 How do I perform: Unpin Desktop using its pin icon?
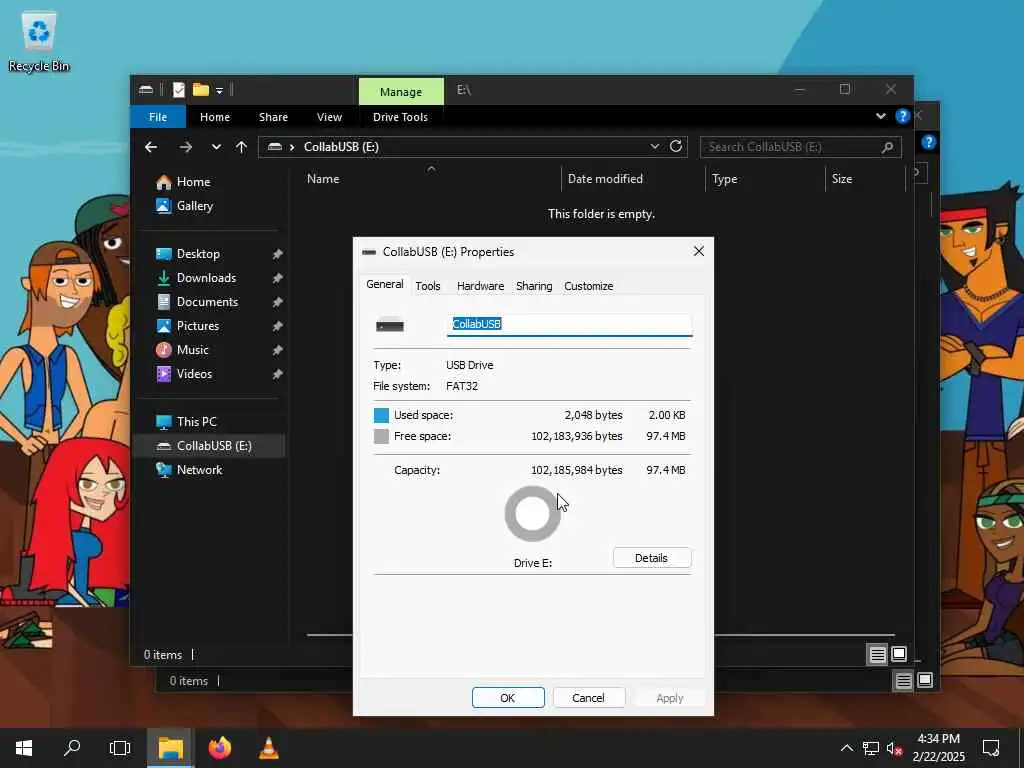pyautogui.click(x=277, y=254)
